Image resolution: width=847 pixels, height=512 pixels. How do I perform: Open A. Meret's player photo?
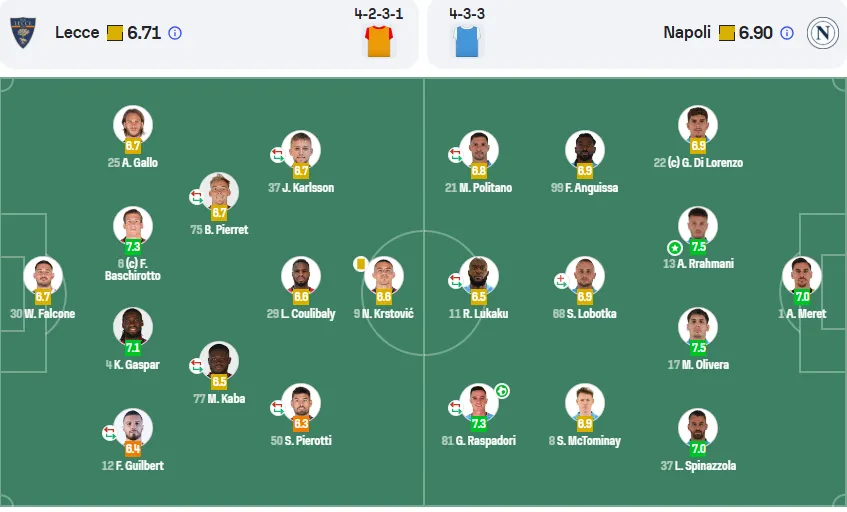[x=802, y=275]
